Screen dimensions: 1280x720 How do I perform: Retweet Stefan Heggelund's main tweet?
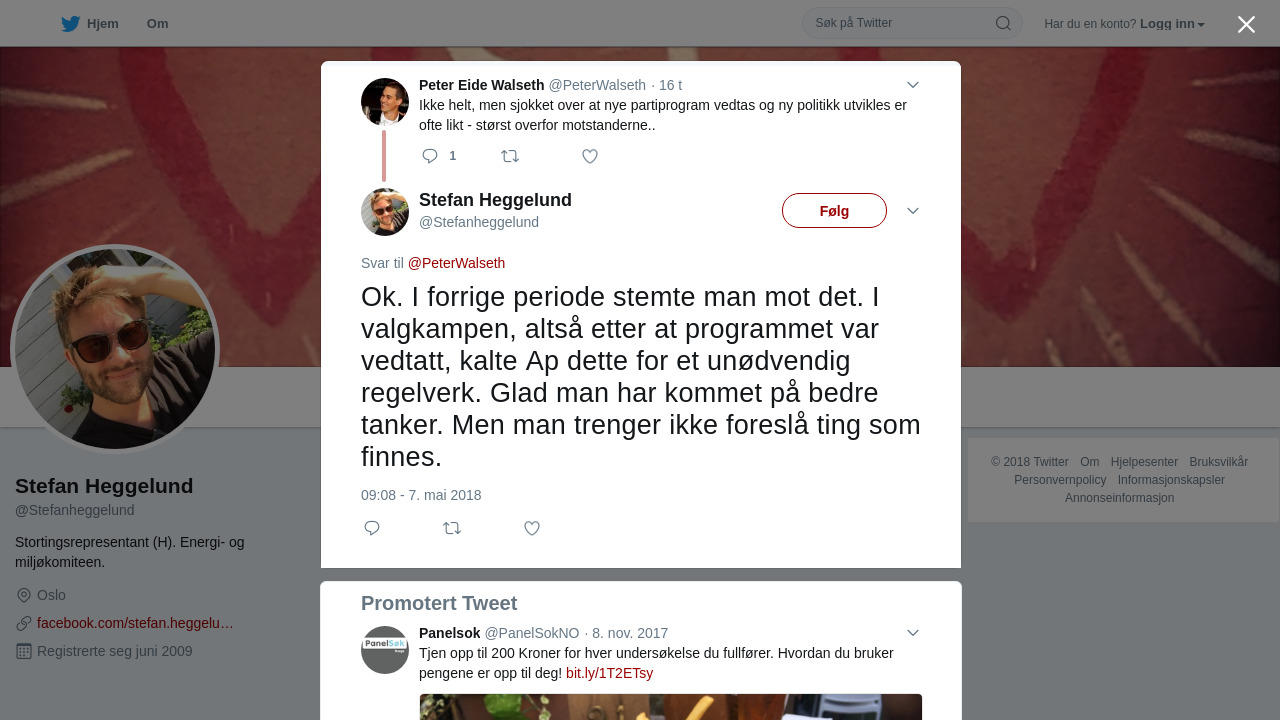[x=452, y=528]
